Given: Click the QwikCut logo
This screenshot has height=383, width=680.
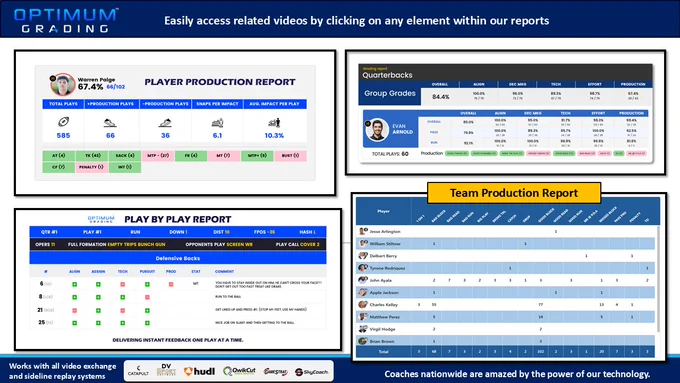Looking at the screenshot, I should pos(239,371).
